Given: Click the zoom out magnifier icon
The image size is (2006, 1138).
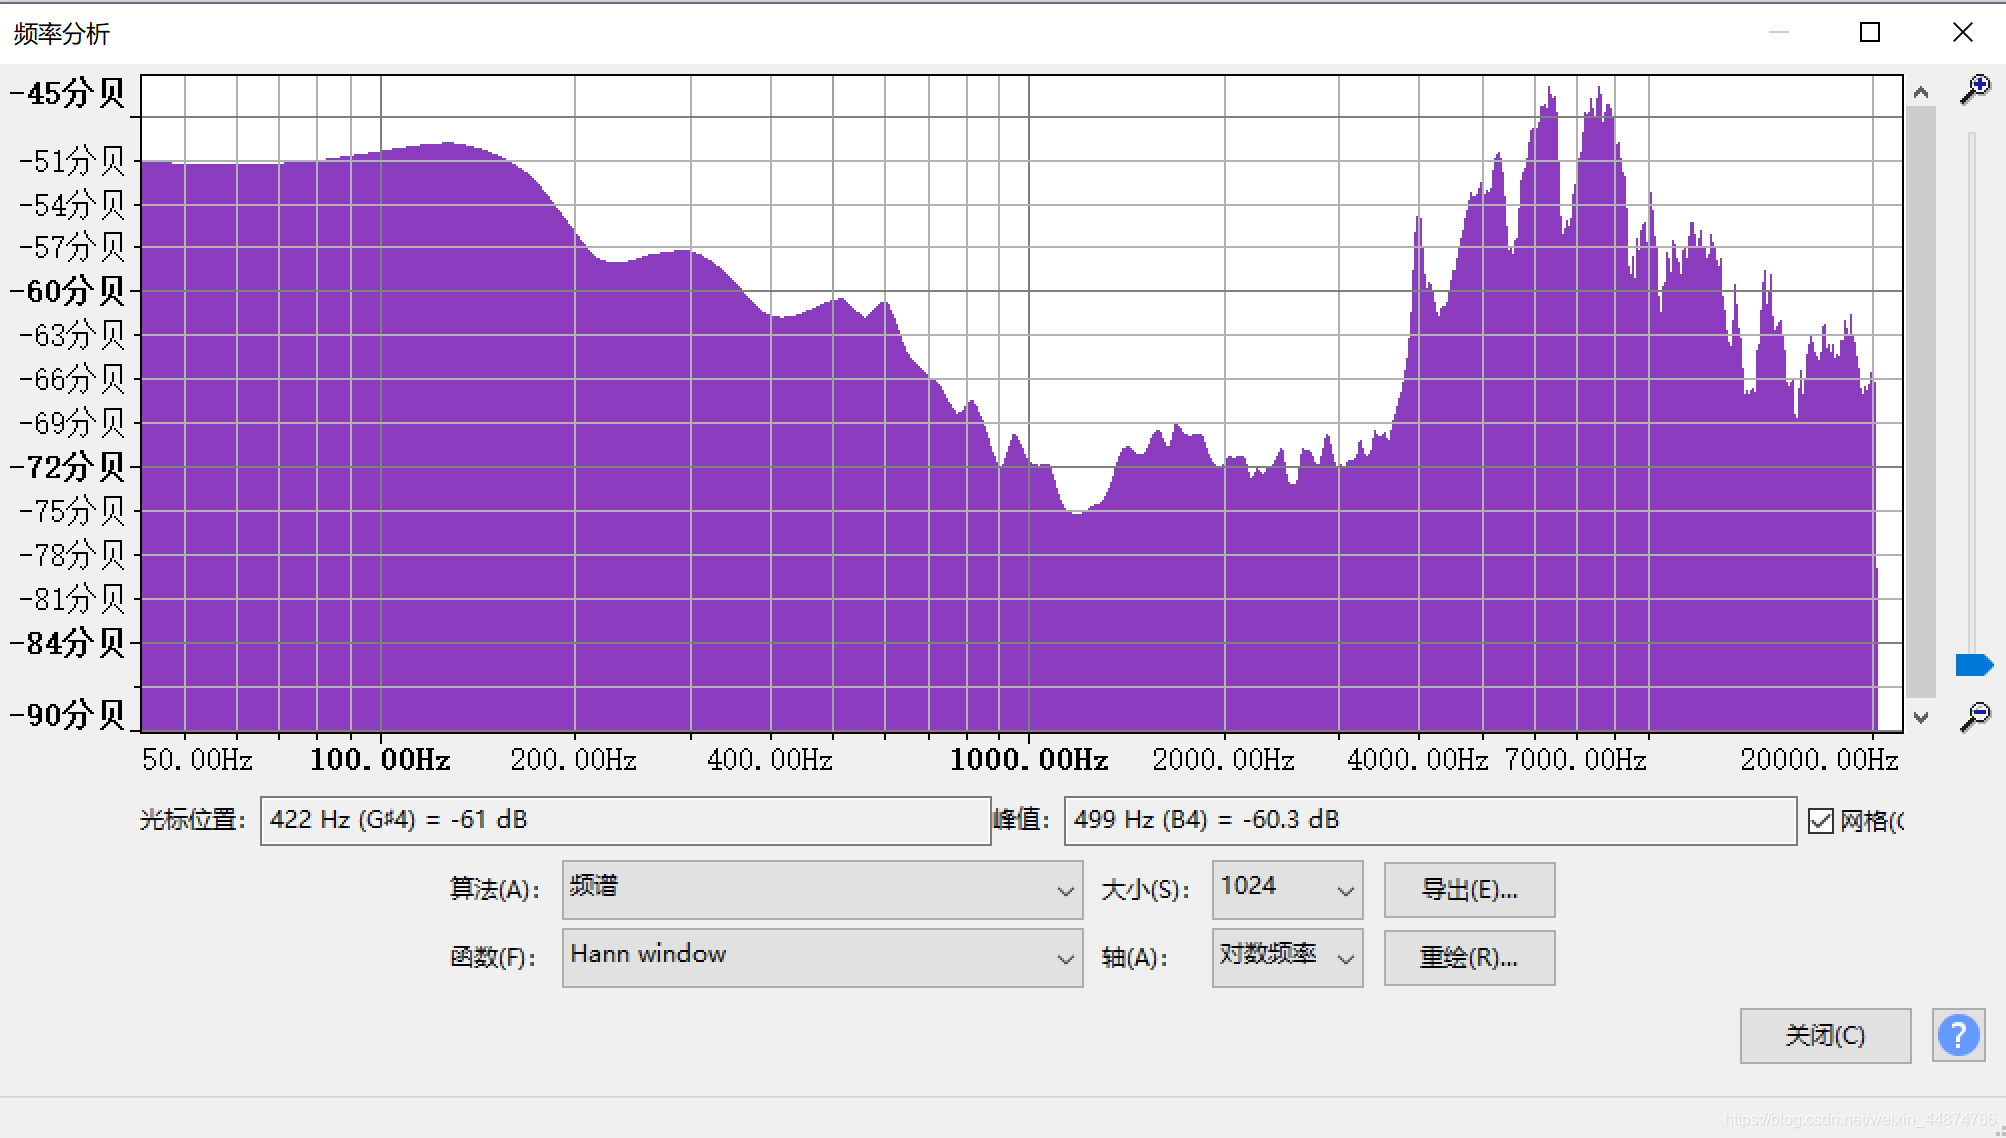Looking at the screenshot, I should click(x=1975, y=716).
